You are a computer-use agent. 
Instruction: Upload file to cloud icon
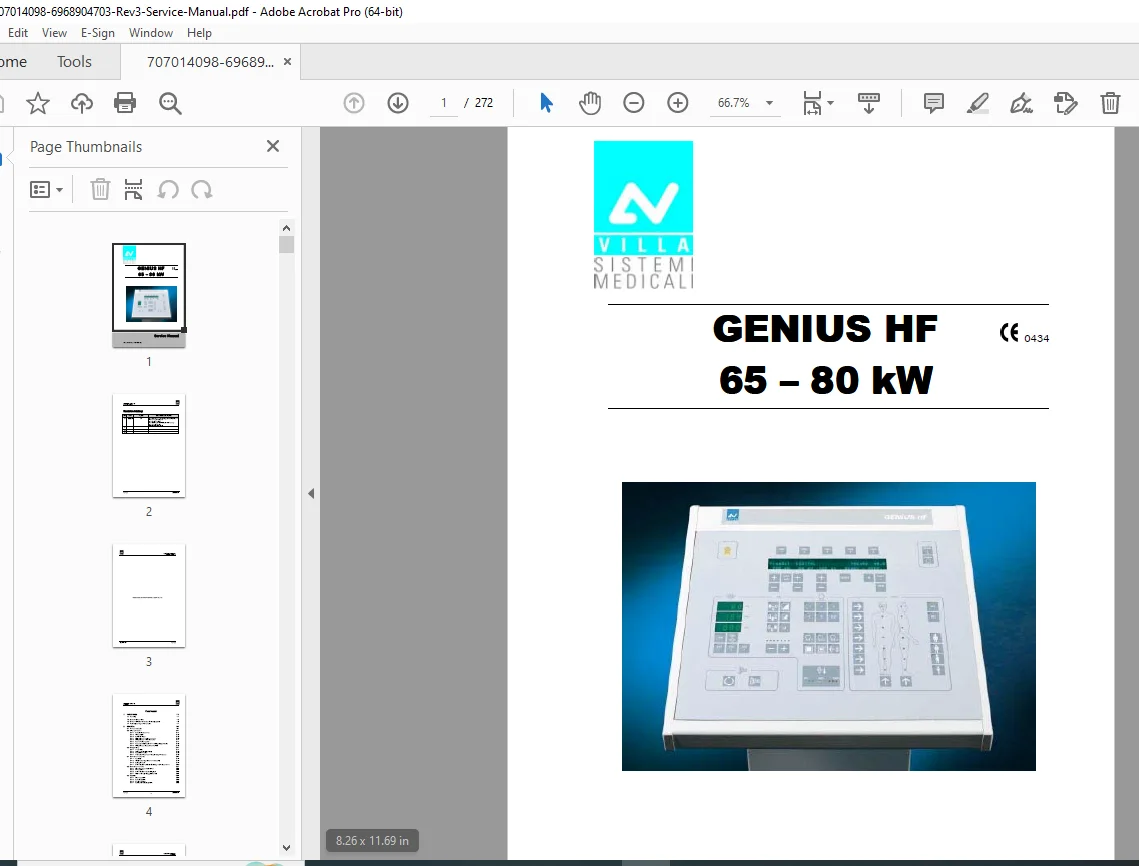[81, 103]
